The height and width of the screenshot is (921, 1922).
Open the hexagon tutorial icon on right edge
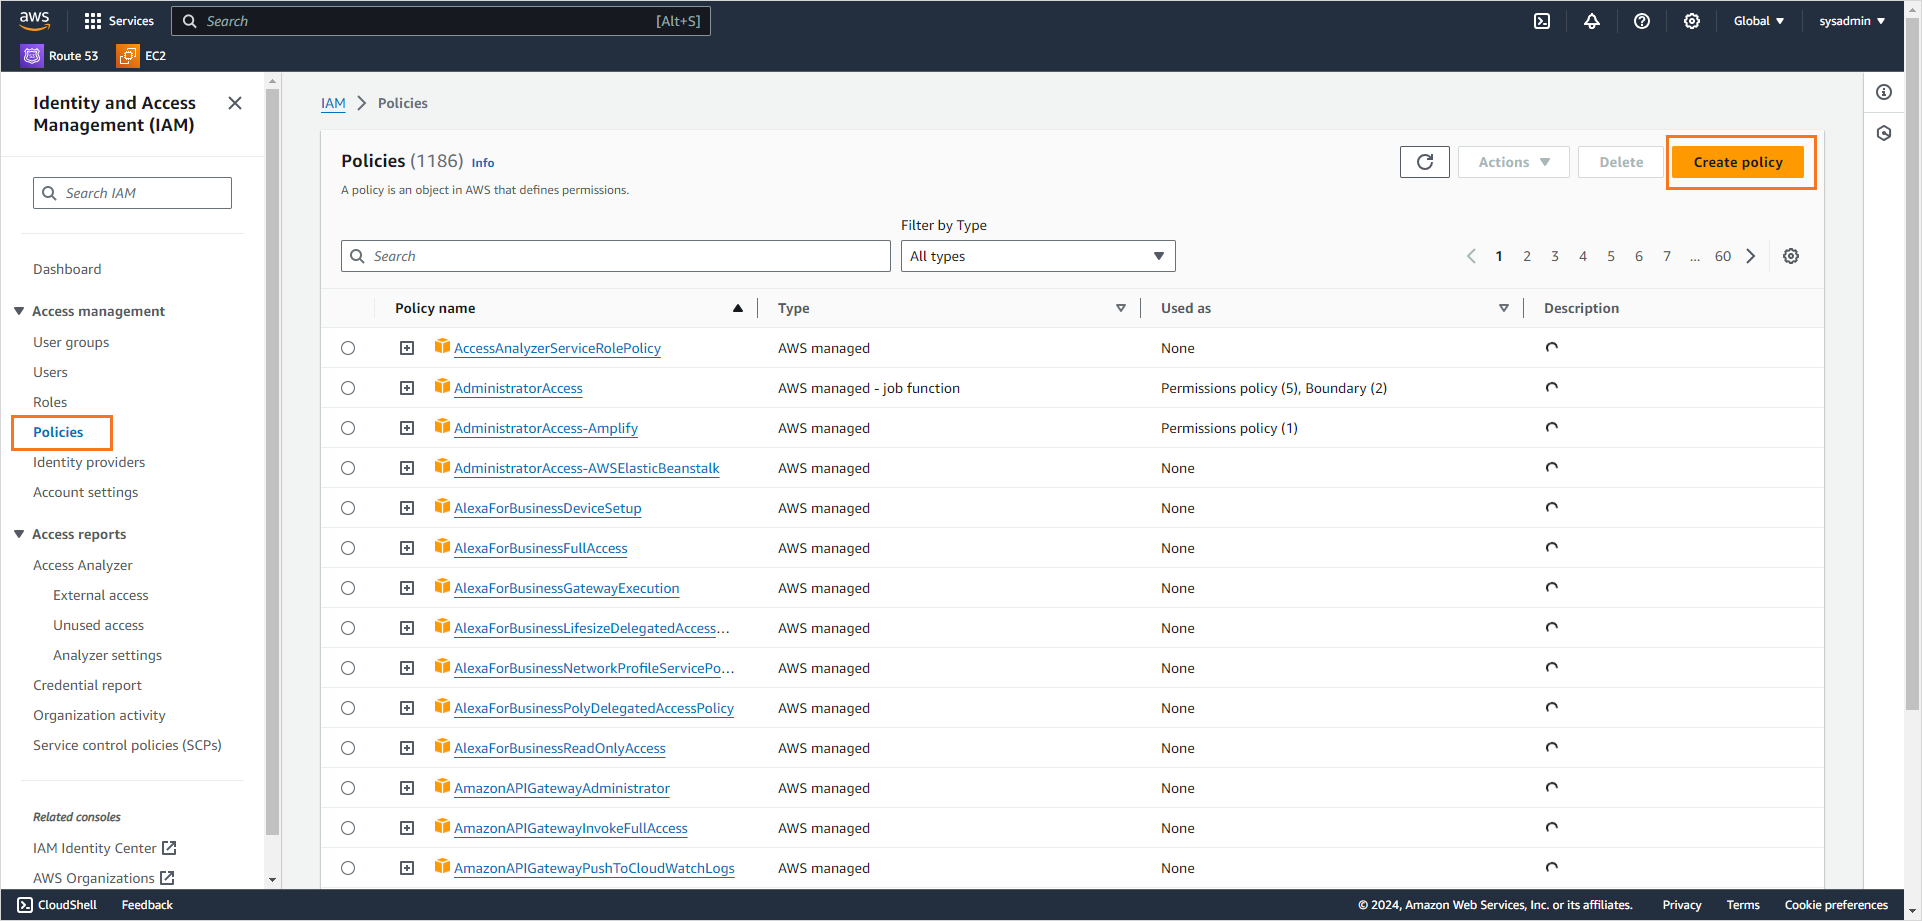pyautogui.click(x=1884, y=133)
